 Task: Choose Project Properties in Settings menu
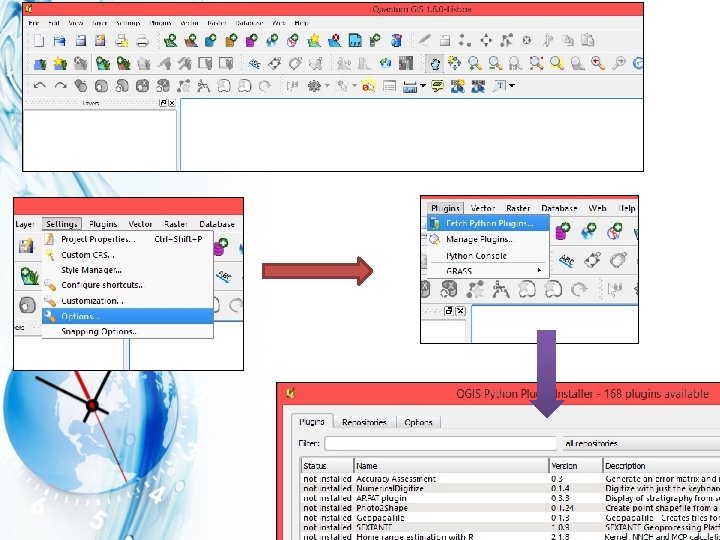(x=128, y=239)
